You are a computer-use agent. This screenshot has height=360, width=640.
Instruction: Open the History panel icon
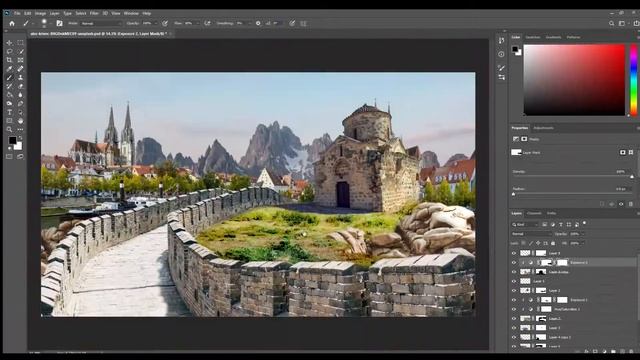pos(501,40)
